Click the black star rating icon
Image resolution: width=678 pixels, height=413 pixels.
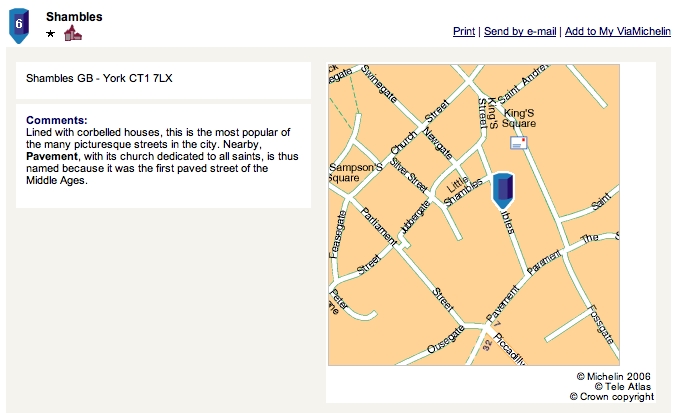click(51, 34)
